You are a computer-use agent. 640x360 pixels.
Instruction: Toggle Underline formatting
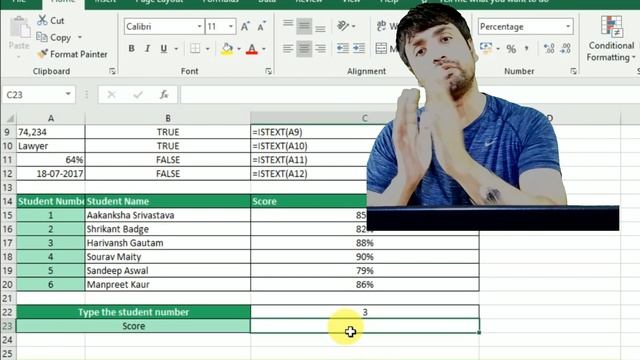tap(164, 49)
